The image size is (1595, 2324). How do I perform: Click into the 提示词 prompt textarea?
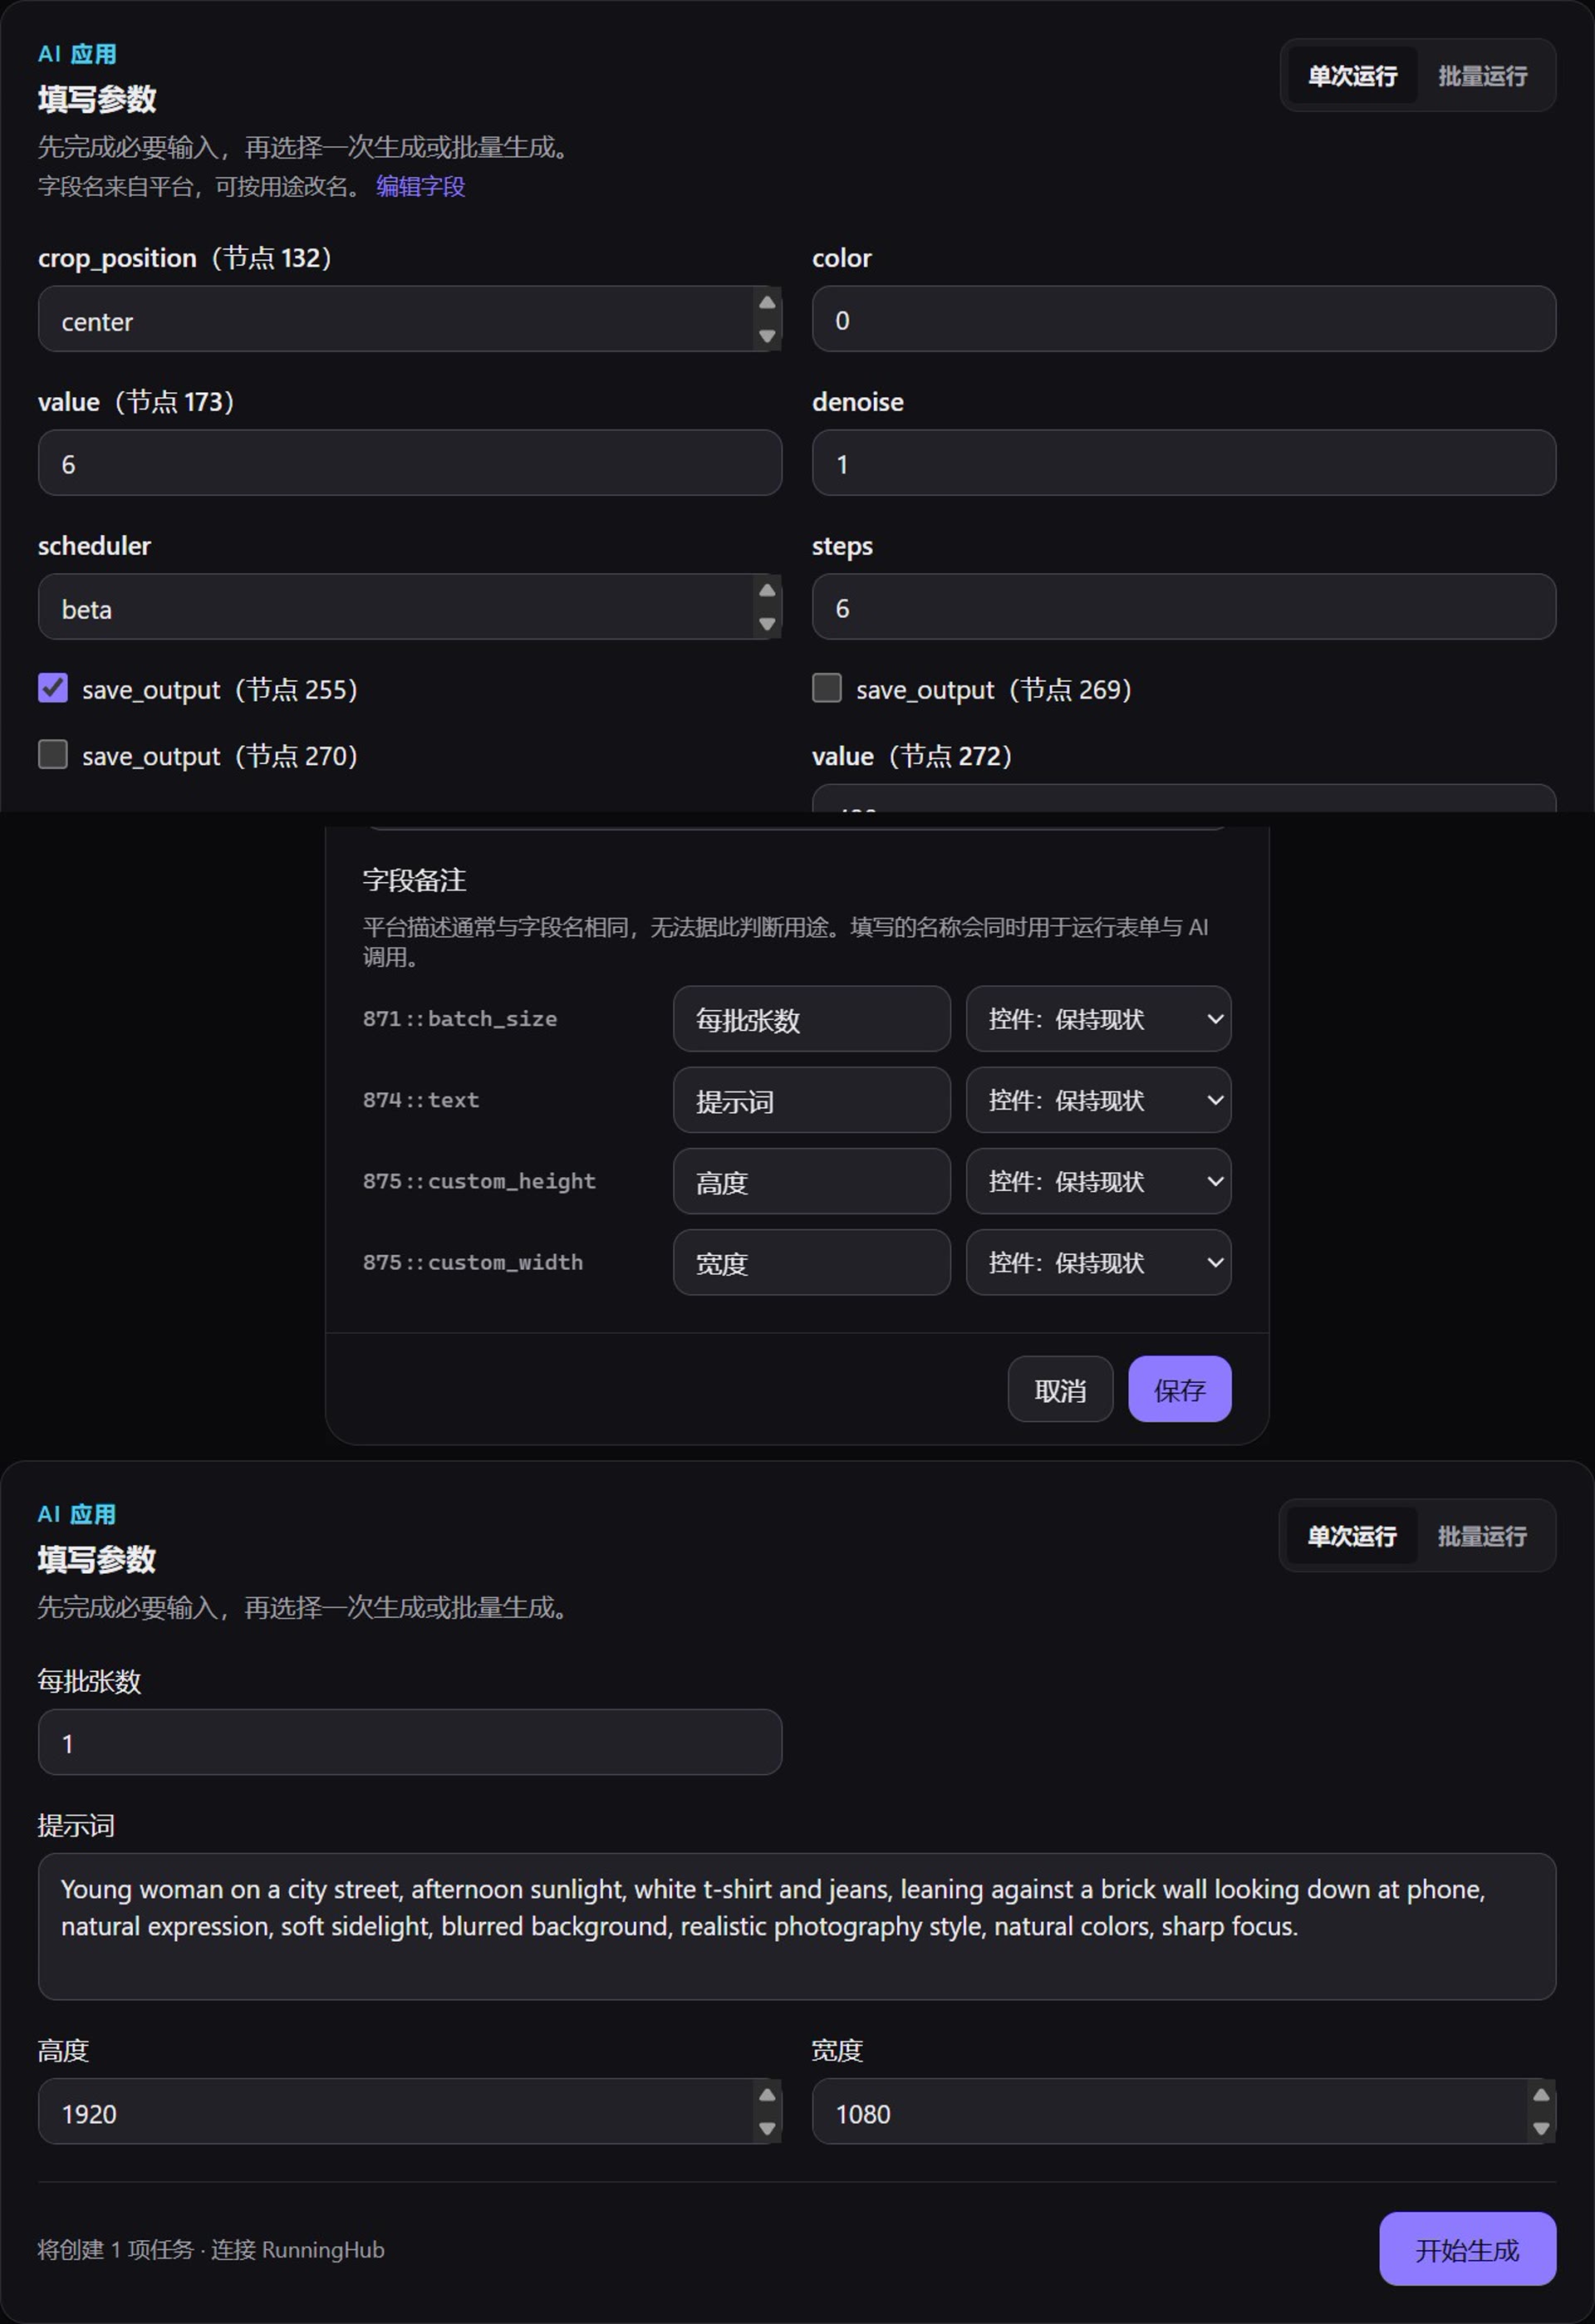(797, 1926)
